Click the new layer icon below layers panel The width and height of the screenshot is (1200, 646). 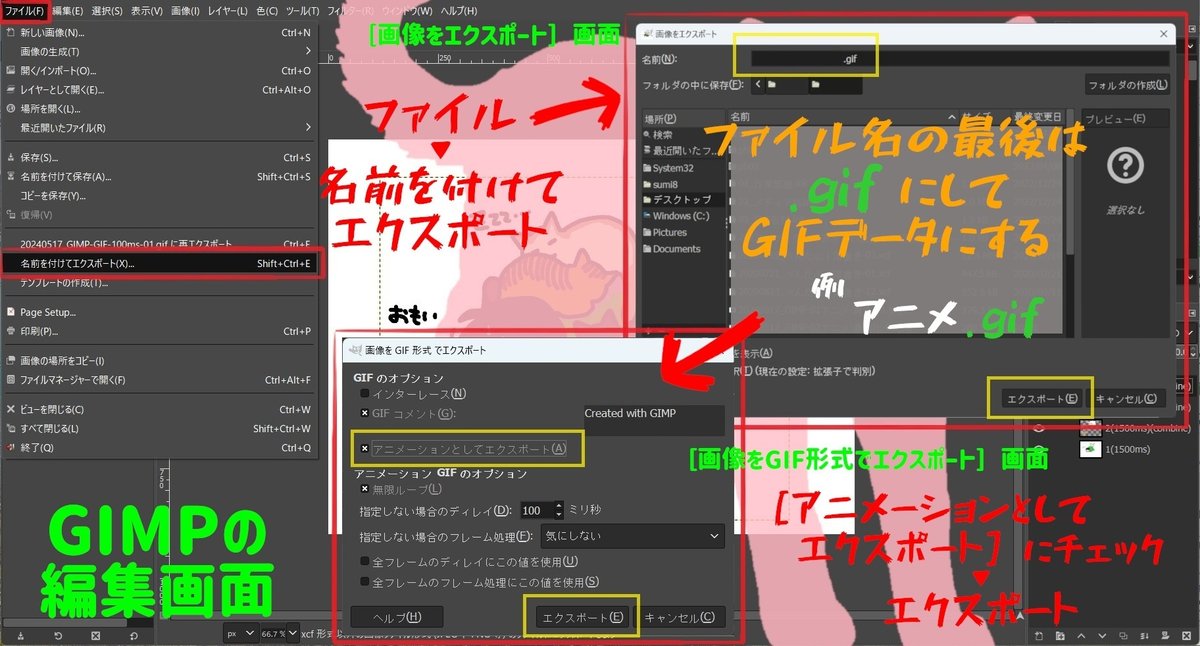coord(1040,635)
